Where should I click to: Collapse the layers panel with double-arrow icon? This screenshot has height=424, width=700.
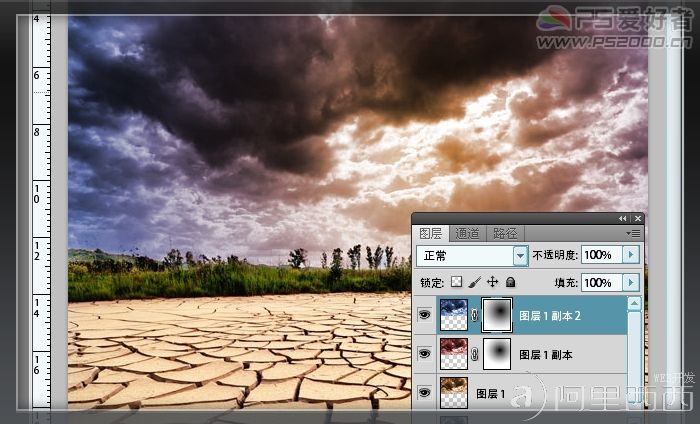(x=623, y=218)
